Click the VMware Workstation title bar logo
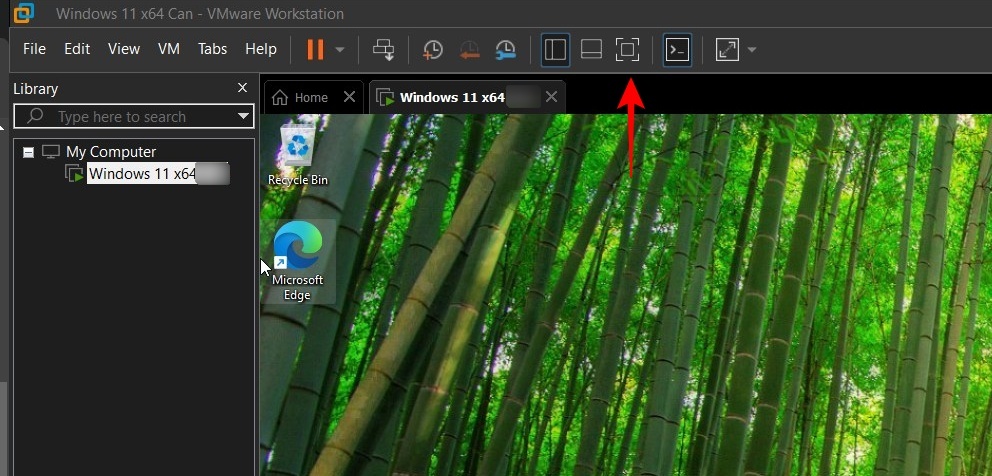The width and height of the screenshot is (992, 476). pos(25,13)
